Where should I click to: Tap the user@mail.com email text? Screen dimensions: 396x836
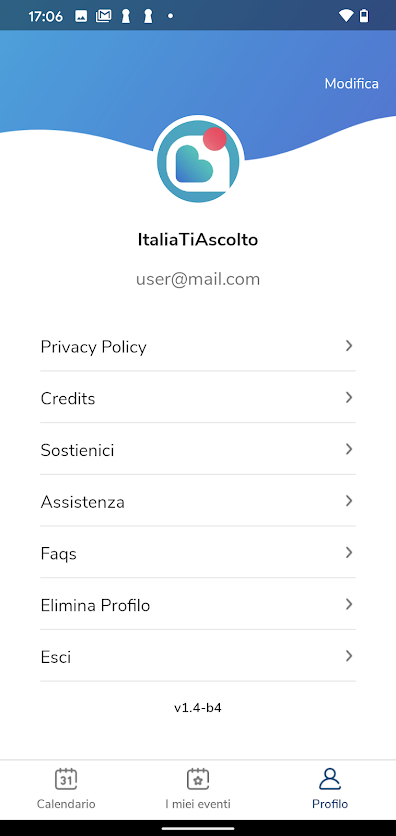[198, 279]
